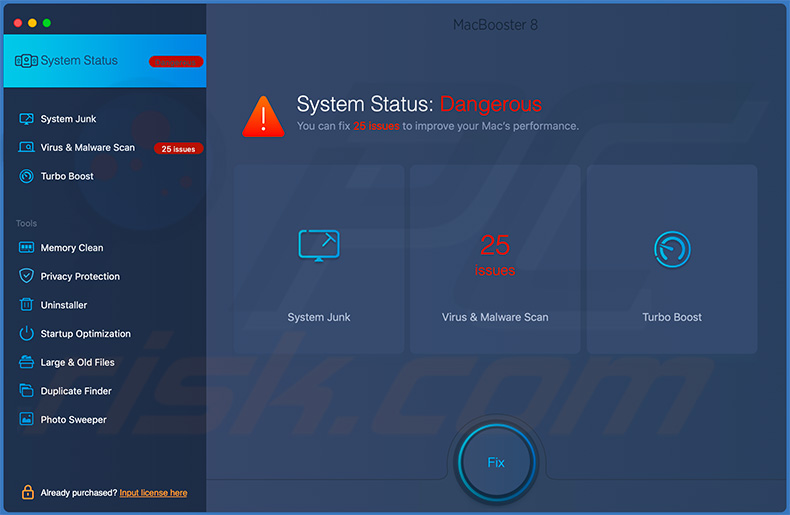
Task: Click the Already purchased? text
Action: point(79,492)
